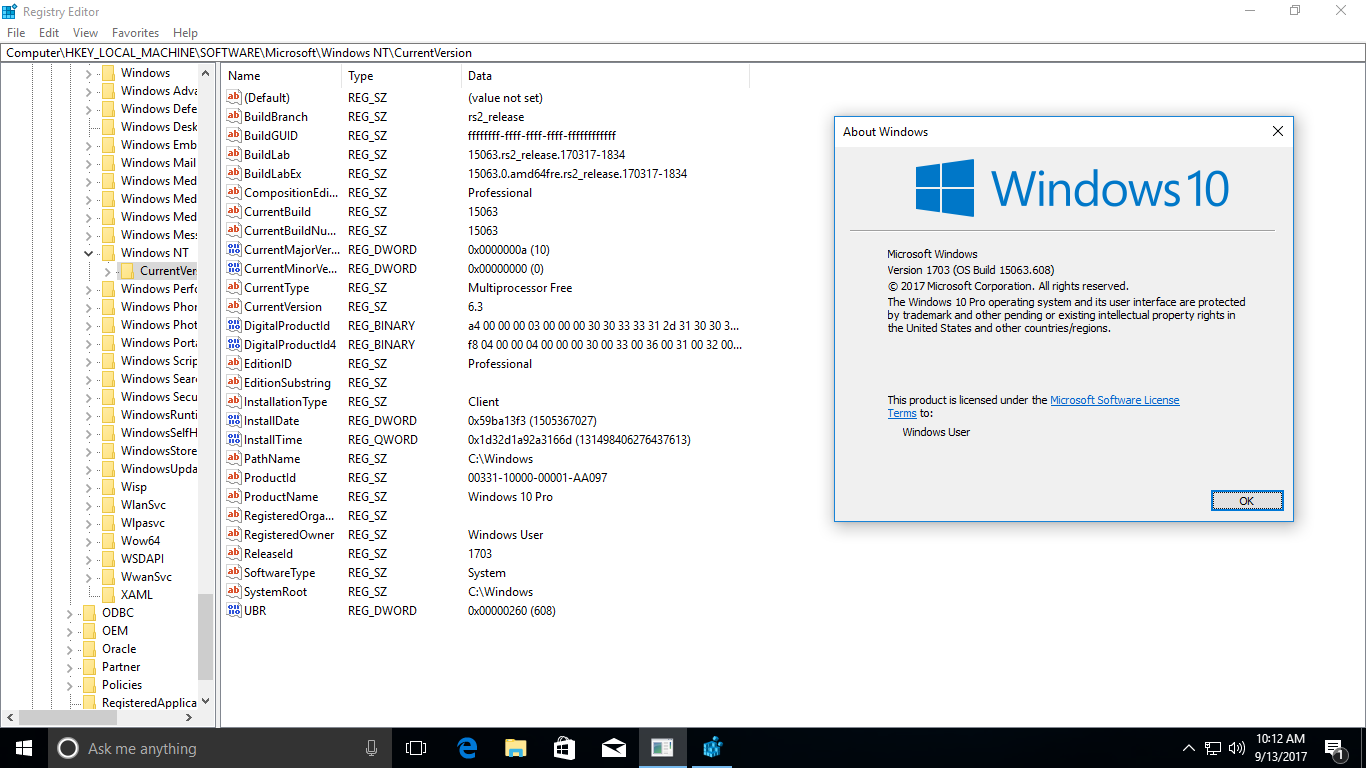Expand the OEM key
This screenshot has width=1366, height=768.
click(x=70, y=631)
